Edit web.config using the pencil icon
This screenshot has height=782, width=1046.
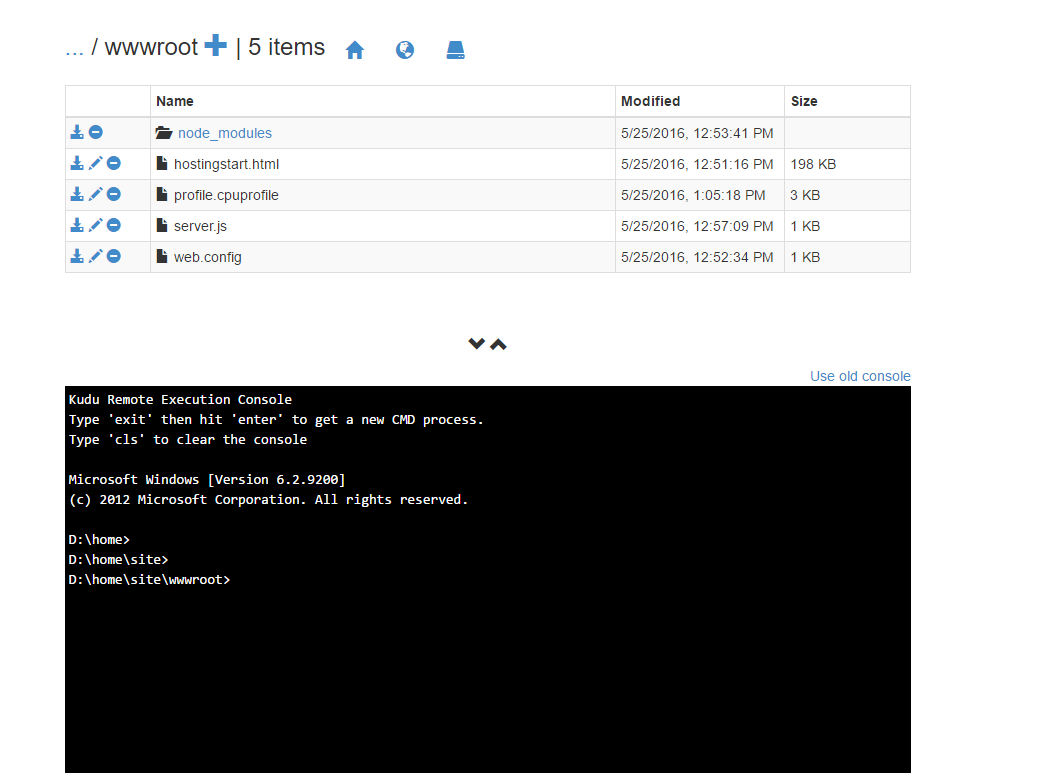tap(94, 256)
